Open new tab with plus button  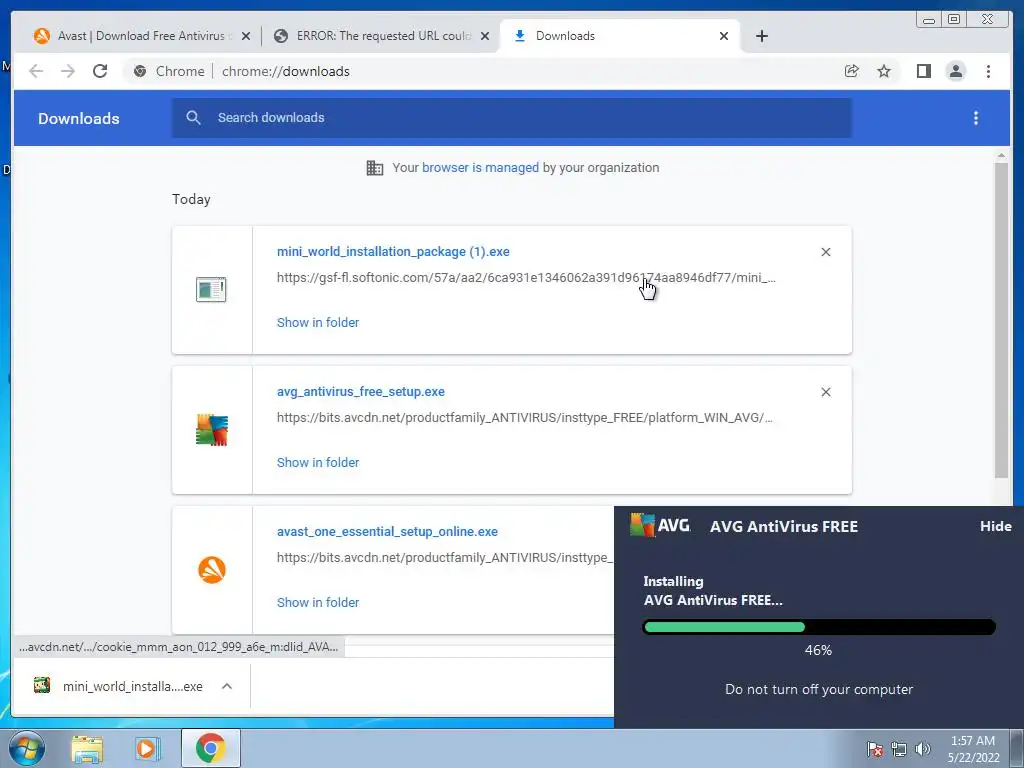(x=761, y=36)
